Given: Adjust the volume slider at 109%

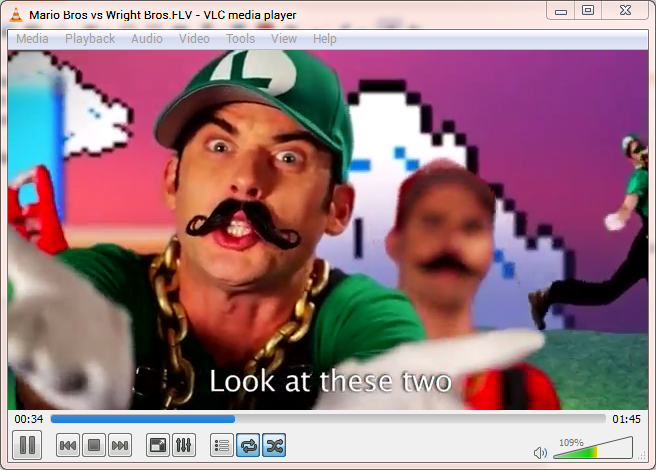Looking at the screenshot, I should [593, 448].
